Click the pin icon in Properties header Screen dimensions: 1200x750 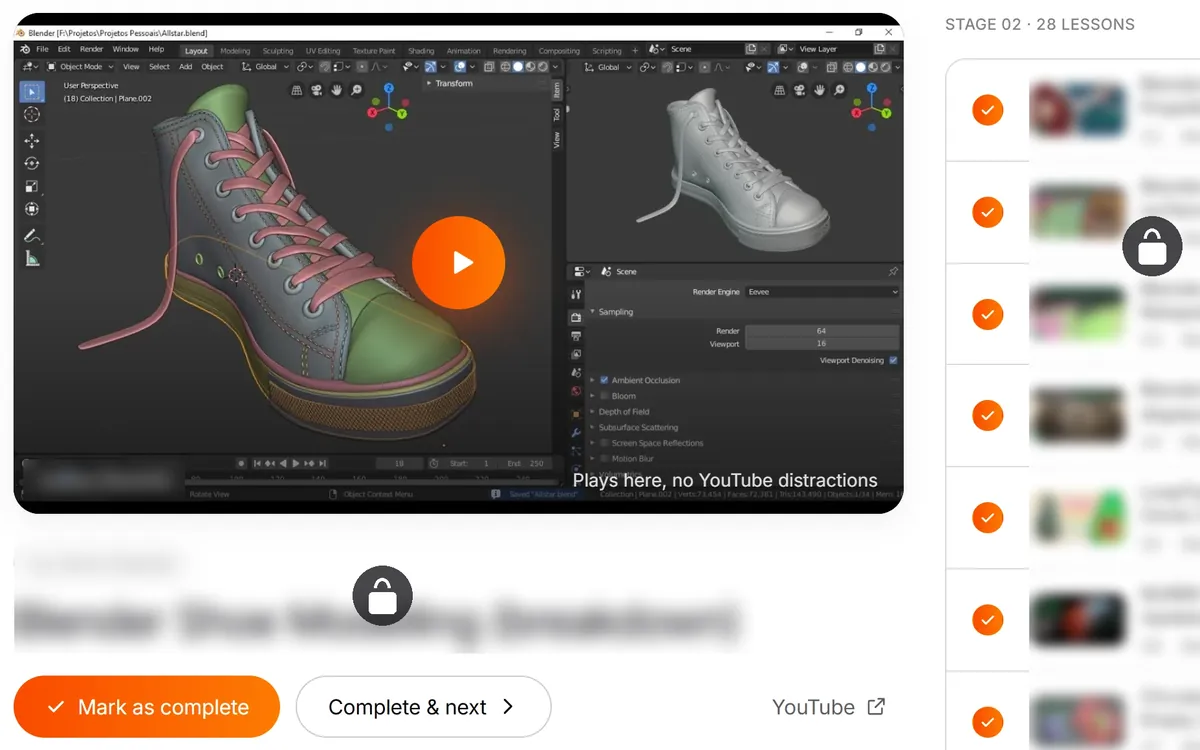(893, 271)
